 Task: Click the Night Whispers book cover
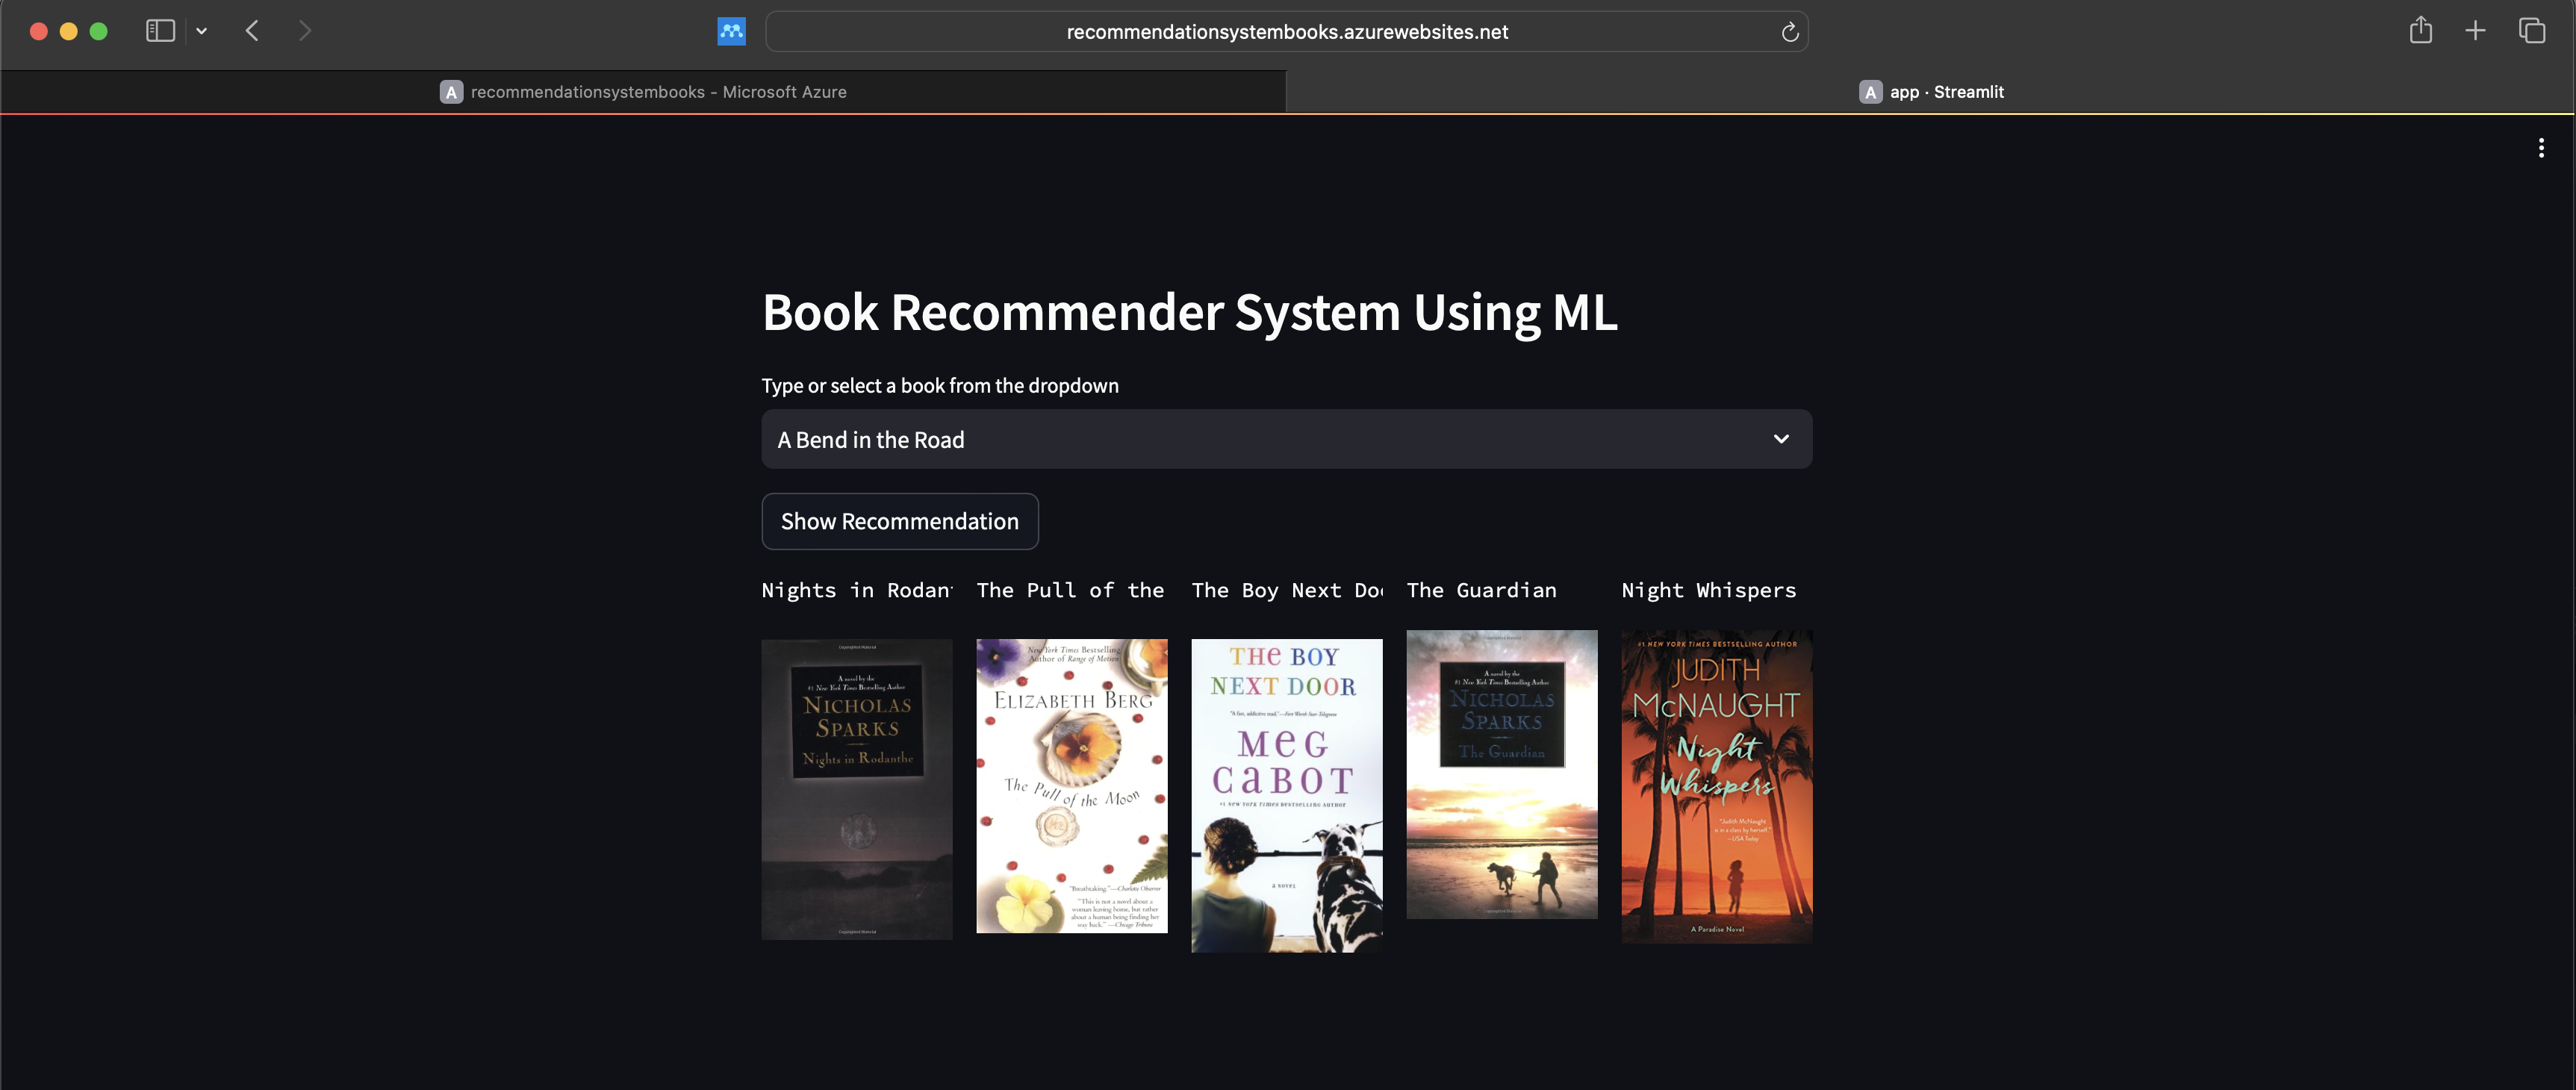click(x=1716, y=786)
